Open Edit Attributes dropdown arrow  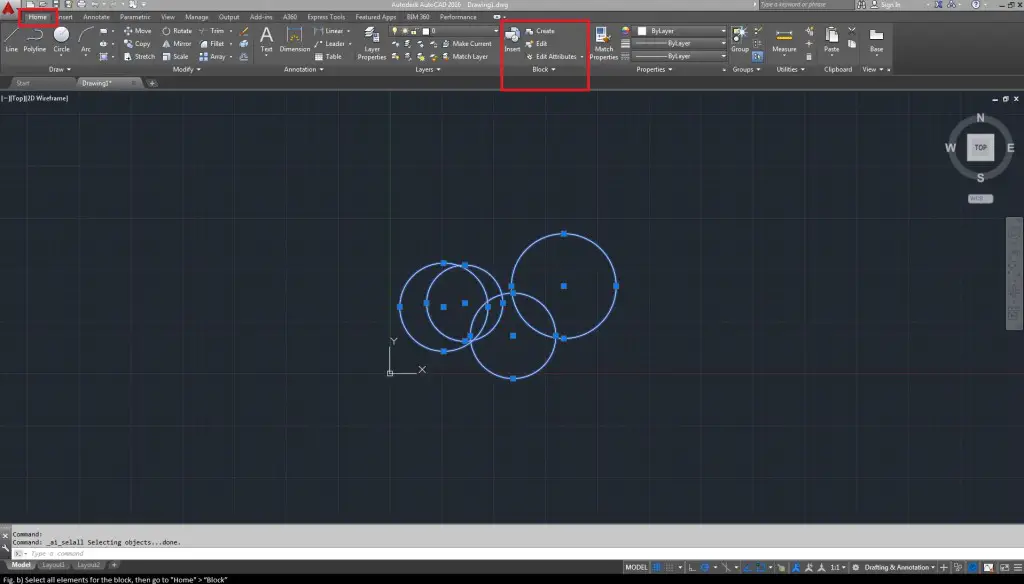582,57
